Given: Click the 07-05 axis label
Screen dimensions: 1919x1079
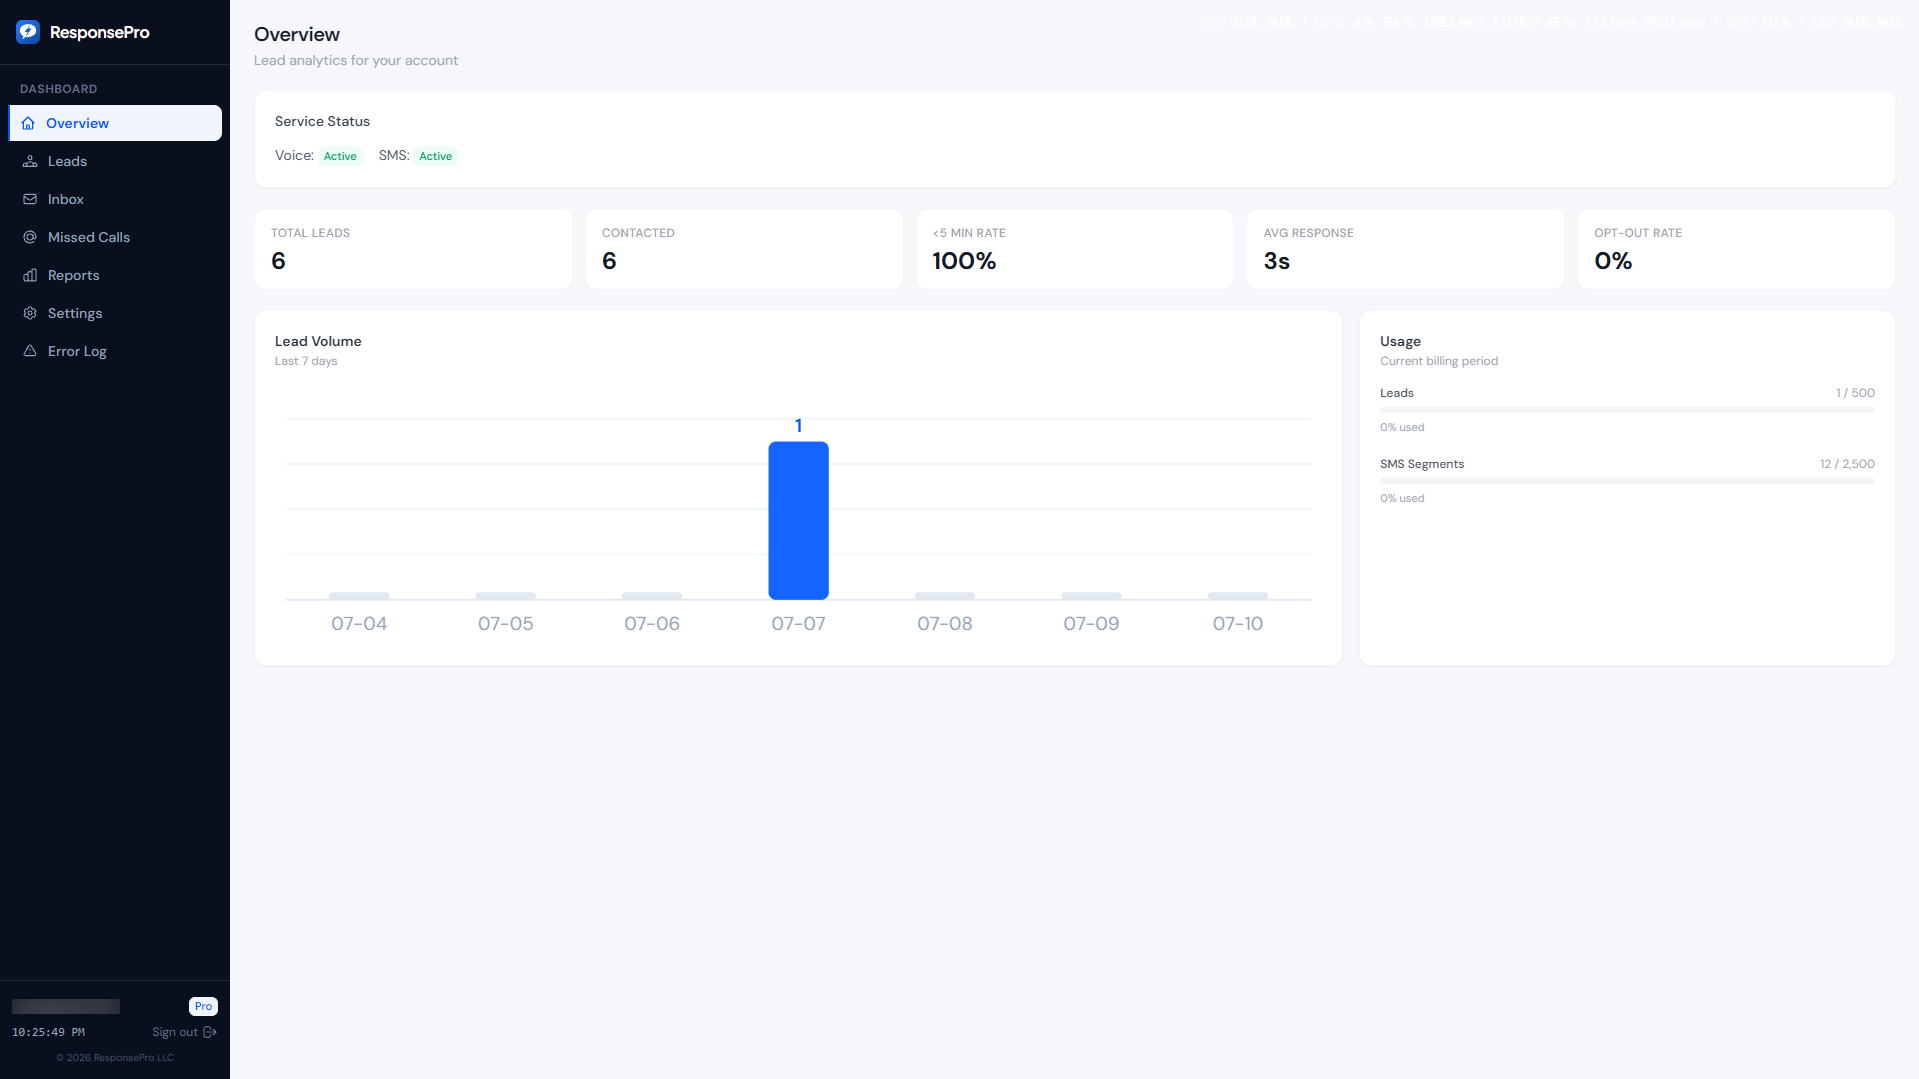Looking at the screenshot, I should pyautogui.click(x=506, y=623).
